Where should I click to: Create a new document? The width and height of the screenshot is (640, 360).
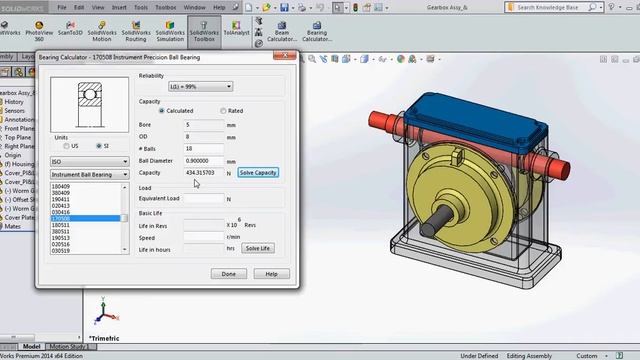coord(249,7)
